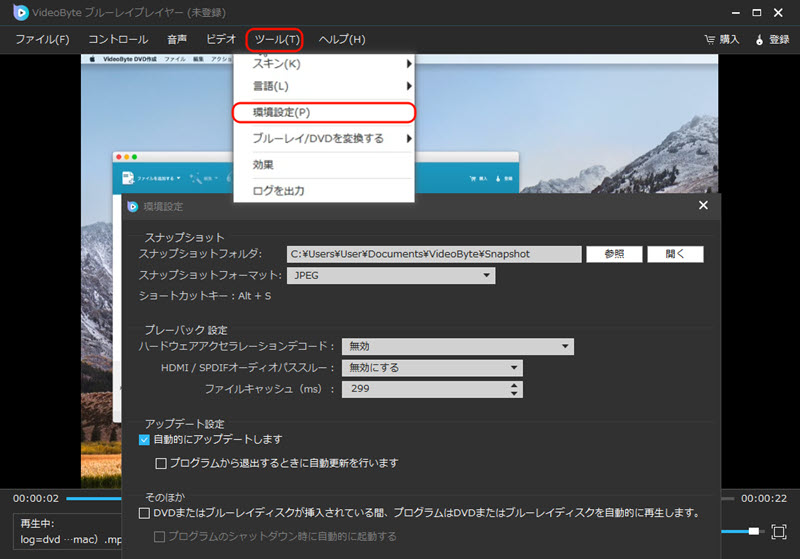Screen dimensions: 800x559
Task: Expand the スキン(K) submenu
Action: (324, 64)
